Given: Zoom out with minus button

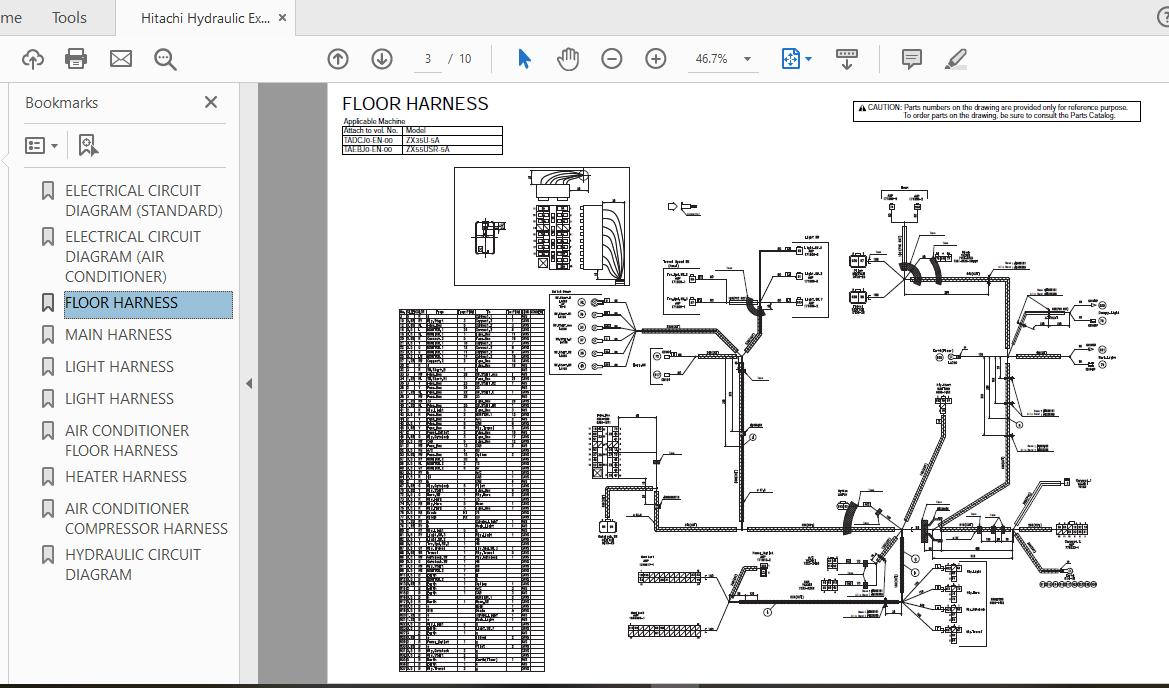Looking at the screenshot, I should (x=611, y=59).
